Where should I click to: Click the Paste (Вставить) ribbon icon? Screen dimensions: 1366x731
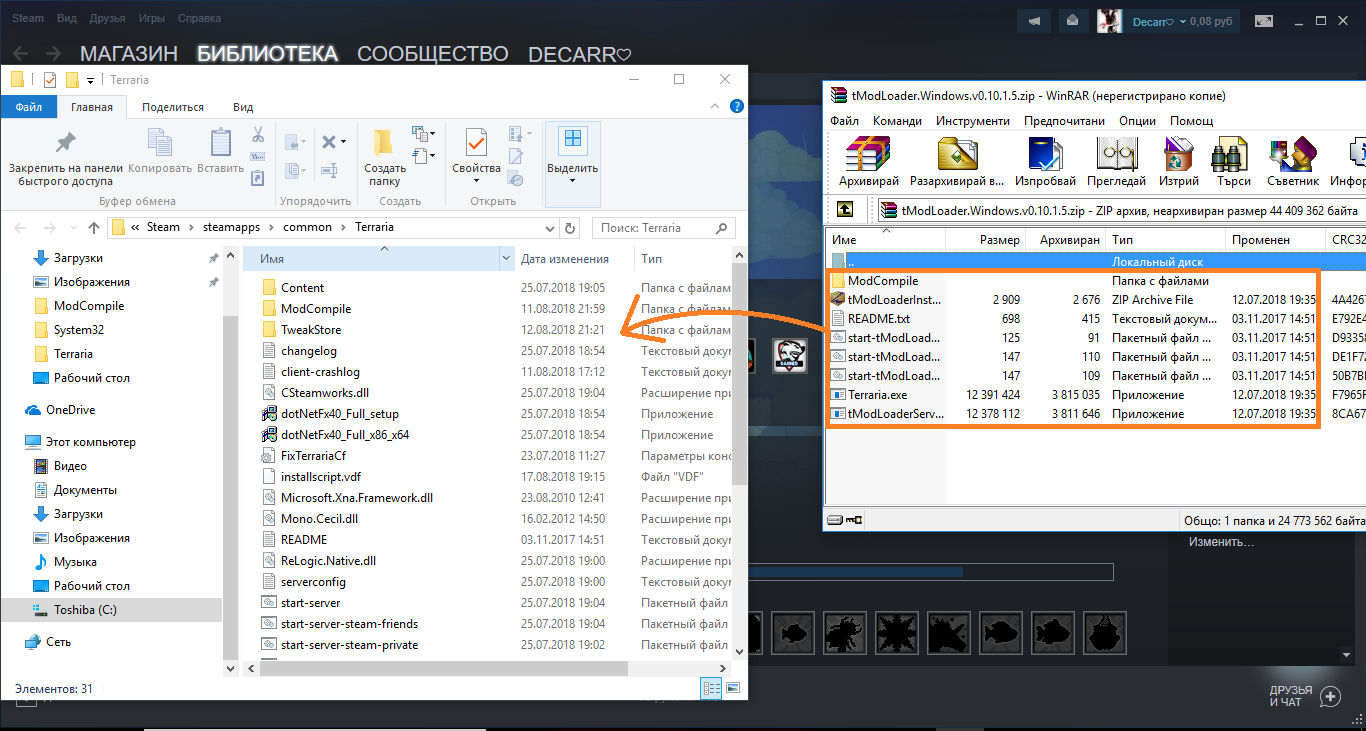[x=221, y=144]
